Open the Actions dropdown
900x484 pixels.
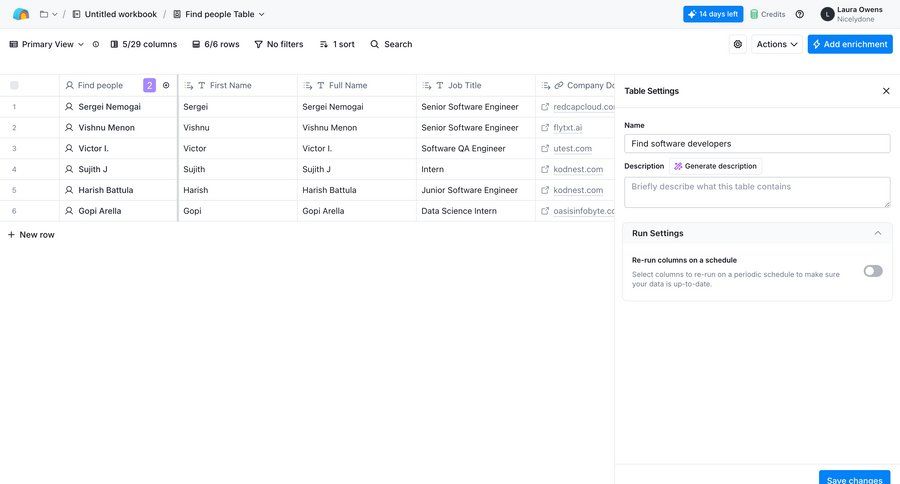coord(777,44)
